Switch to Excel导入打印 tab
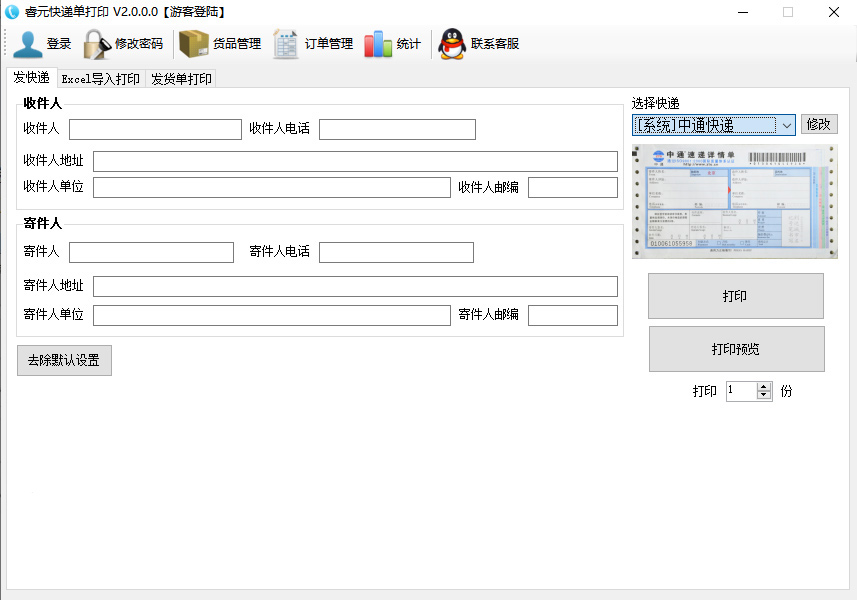Viewport: 857px width, 600px height. pos(101,79)
